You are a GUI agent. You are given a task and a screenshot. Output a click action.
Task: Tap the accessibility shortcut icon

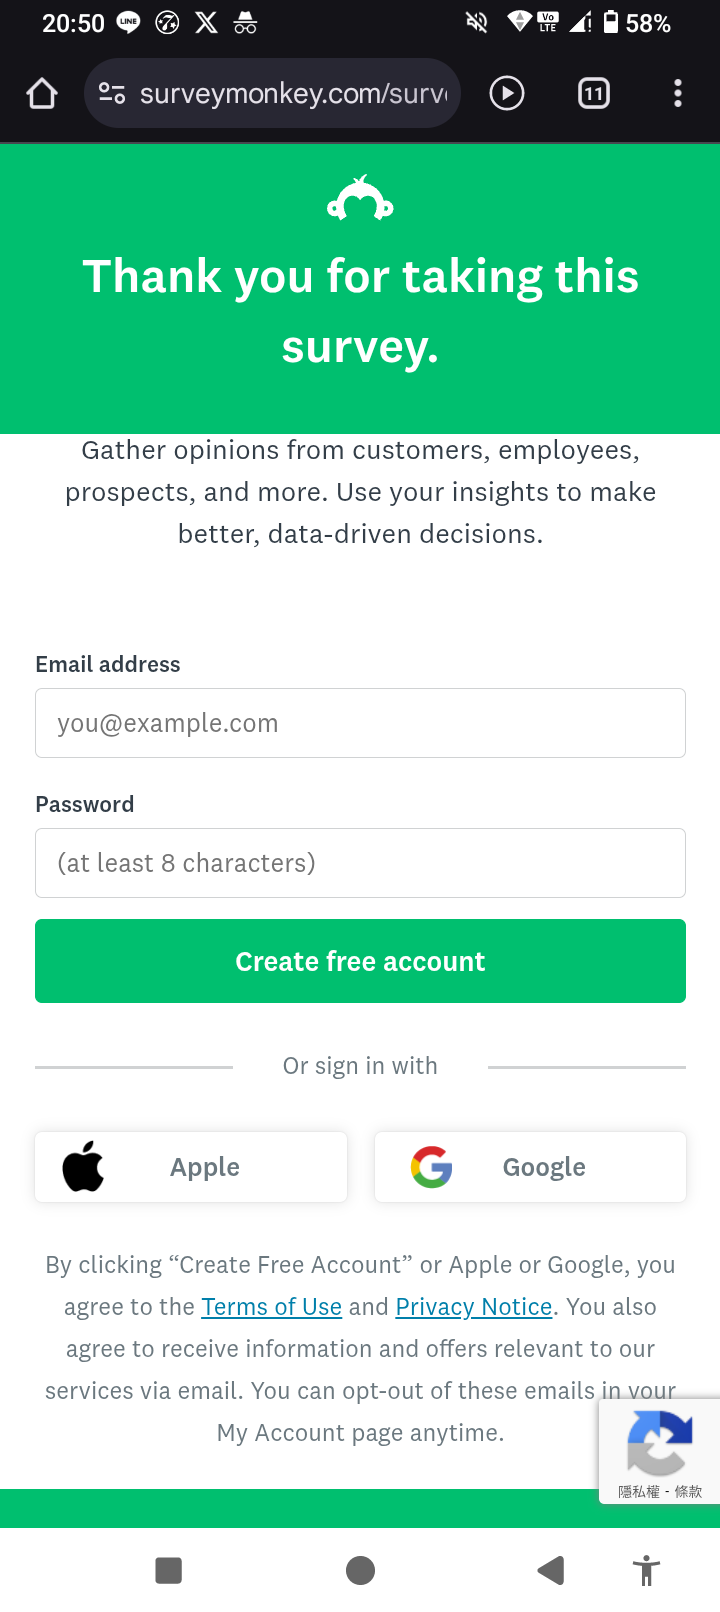pos(647,1570)
